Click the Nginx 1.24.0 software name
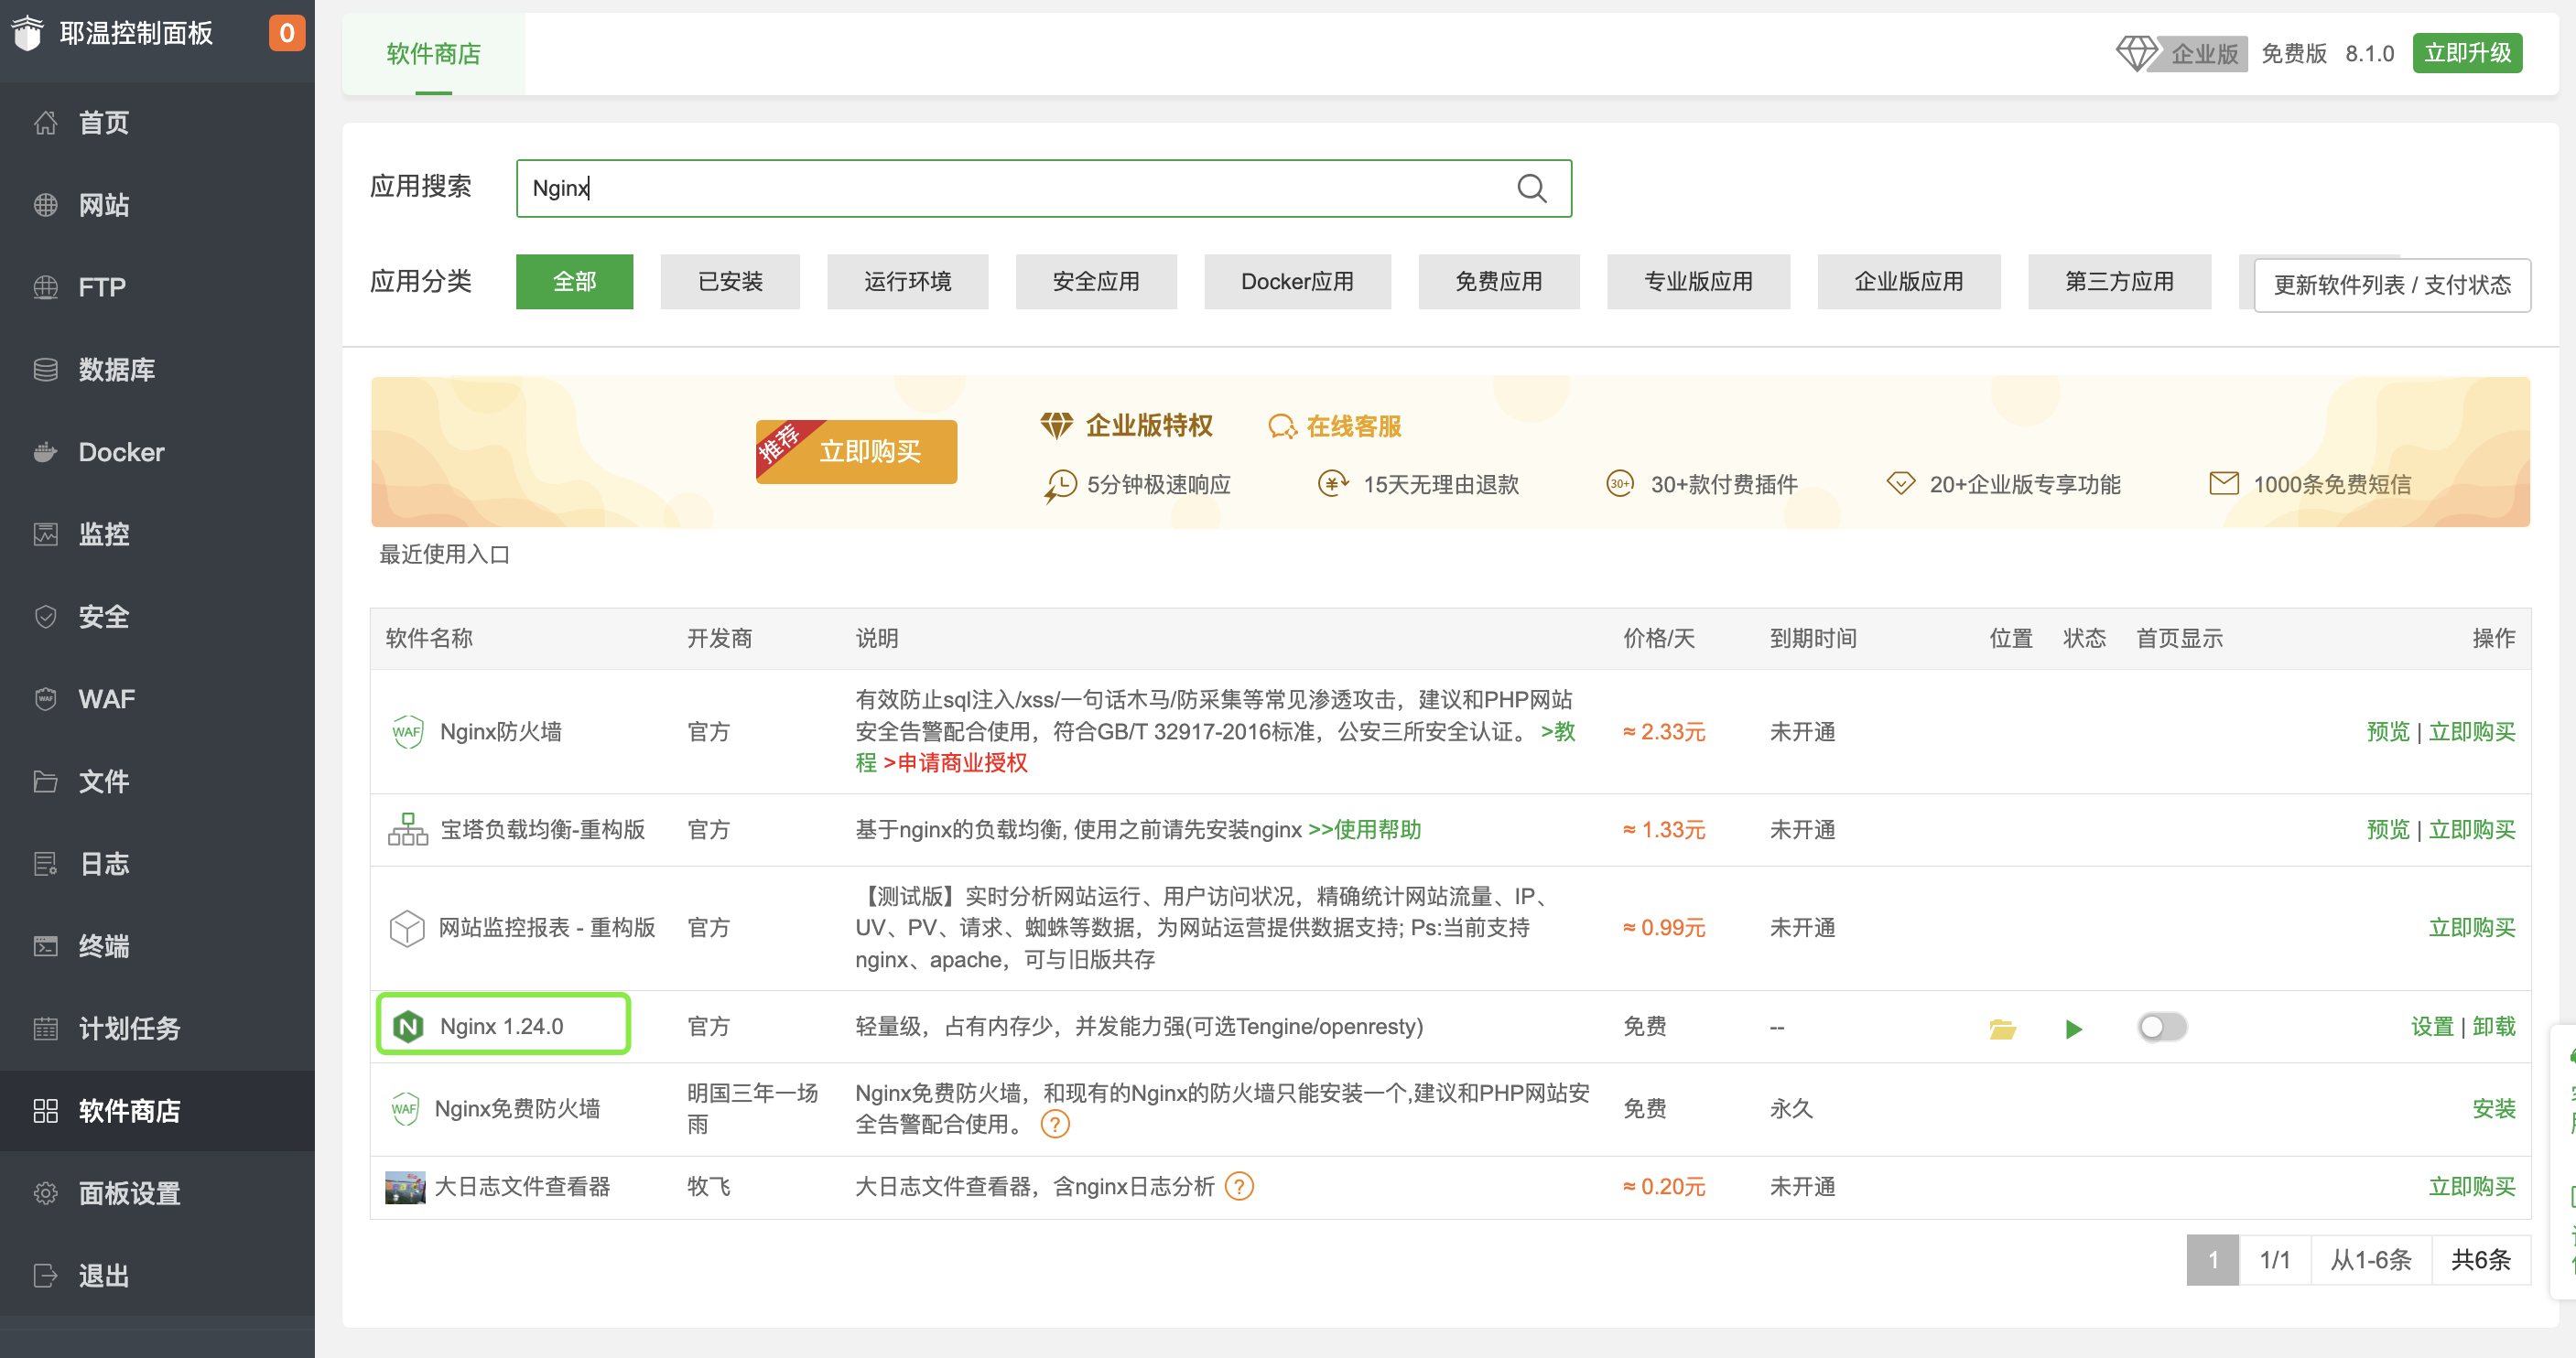This screenshot has width=2576, height=1358. (502, 1027)
